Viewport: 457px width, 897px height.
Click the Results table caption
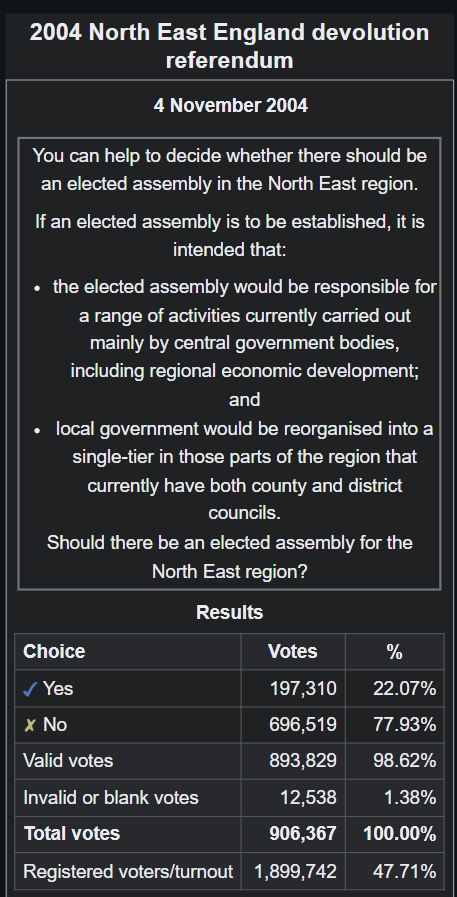229,612
